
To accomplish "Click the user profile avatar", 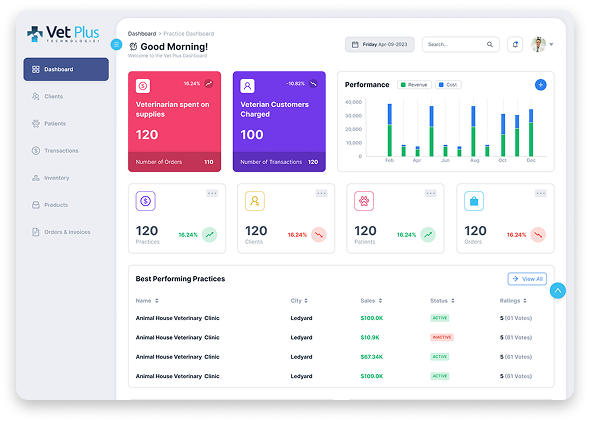I will coord(538,44).
